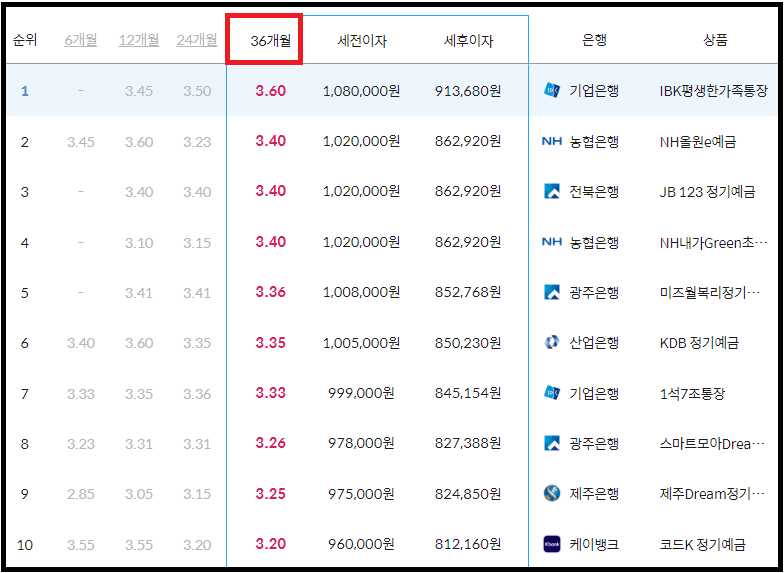Click the red 3.36 rate value
This screenshot has height=573, width=784.
tap(270, 292)
